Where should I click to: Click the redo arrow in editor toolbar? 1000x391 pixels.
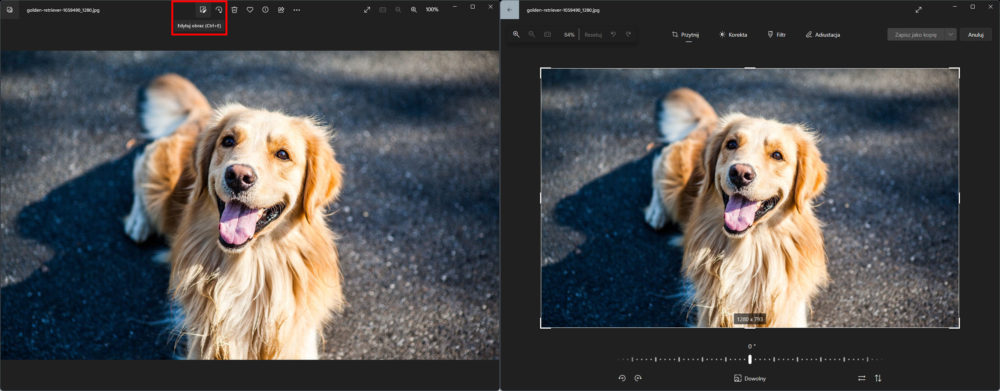point(628,34)
